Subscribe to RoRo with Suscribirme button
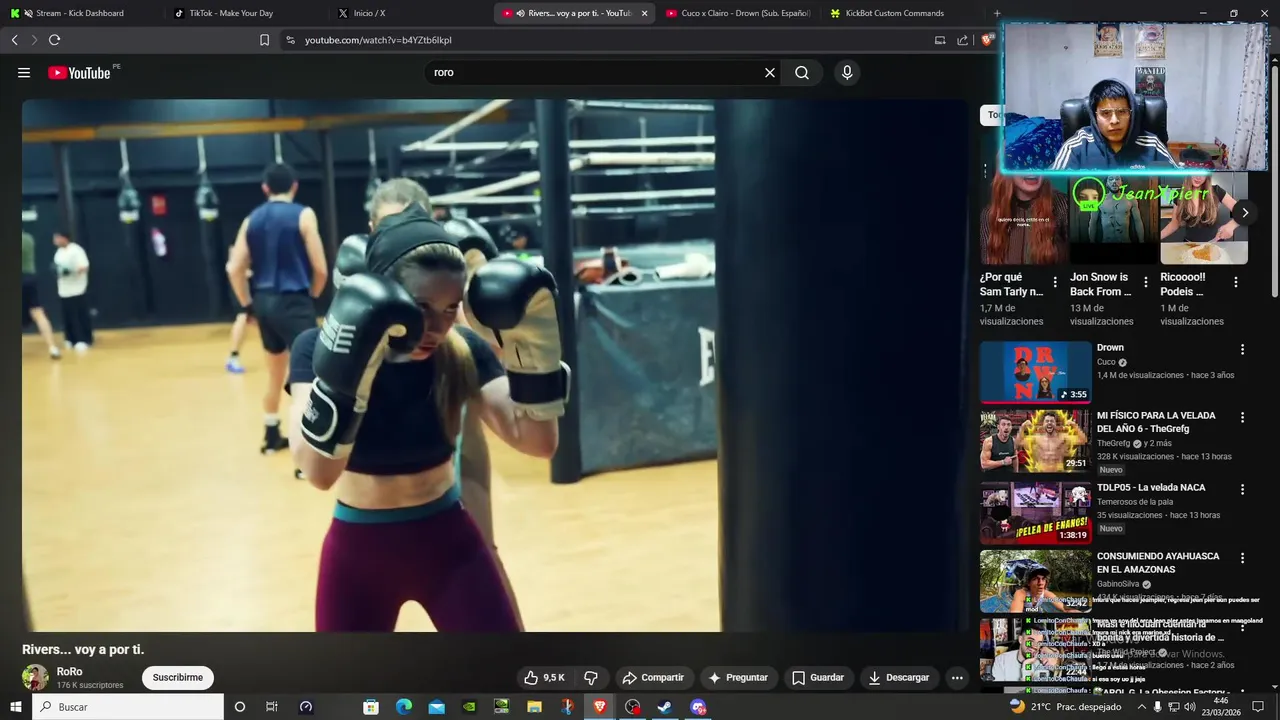1280x720 pixels. [x=178, y=677]
